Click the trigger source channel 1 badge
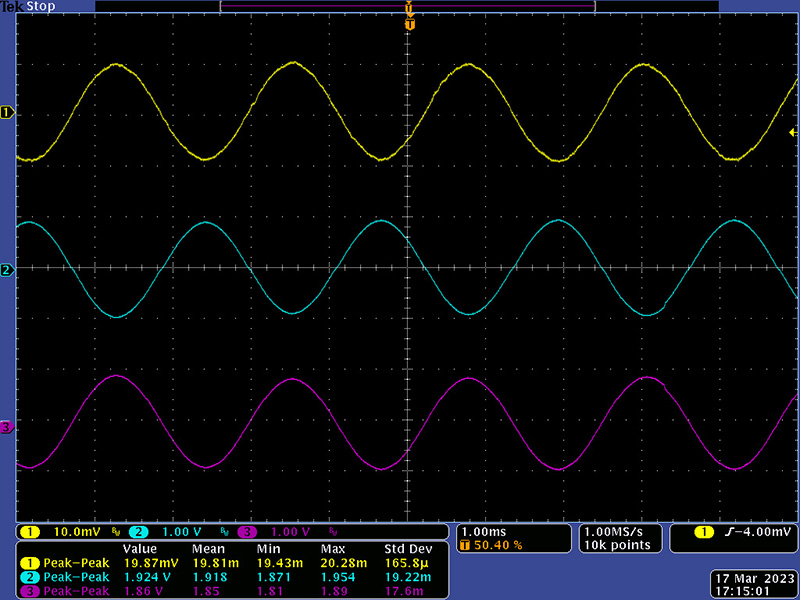The width and height of the screenshot is (800, 600). (705, 533)
